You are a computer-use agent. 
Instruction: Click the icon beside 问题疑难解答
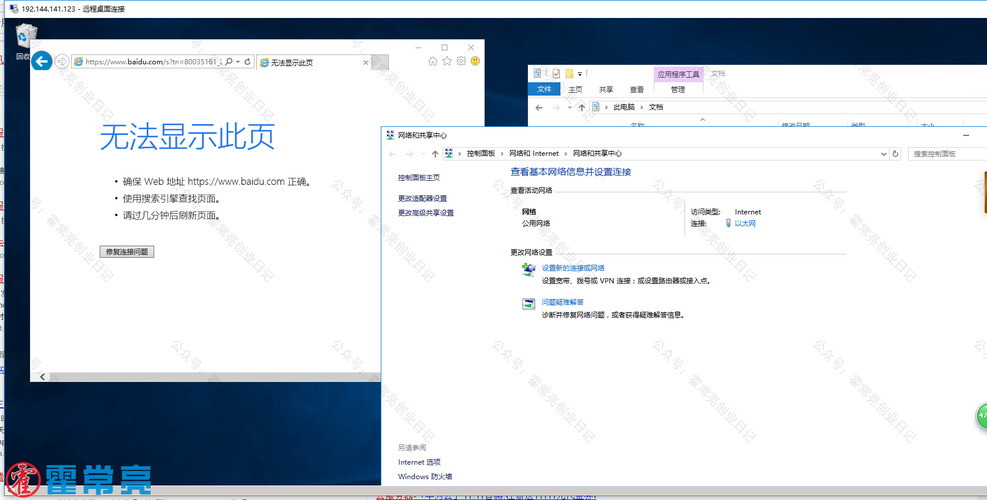pyautogui.click(x=529, y=304)
